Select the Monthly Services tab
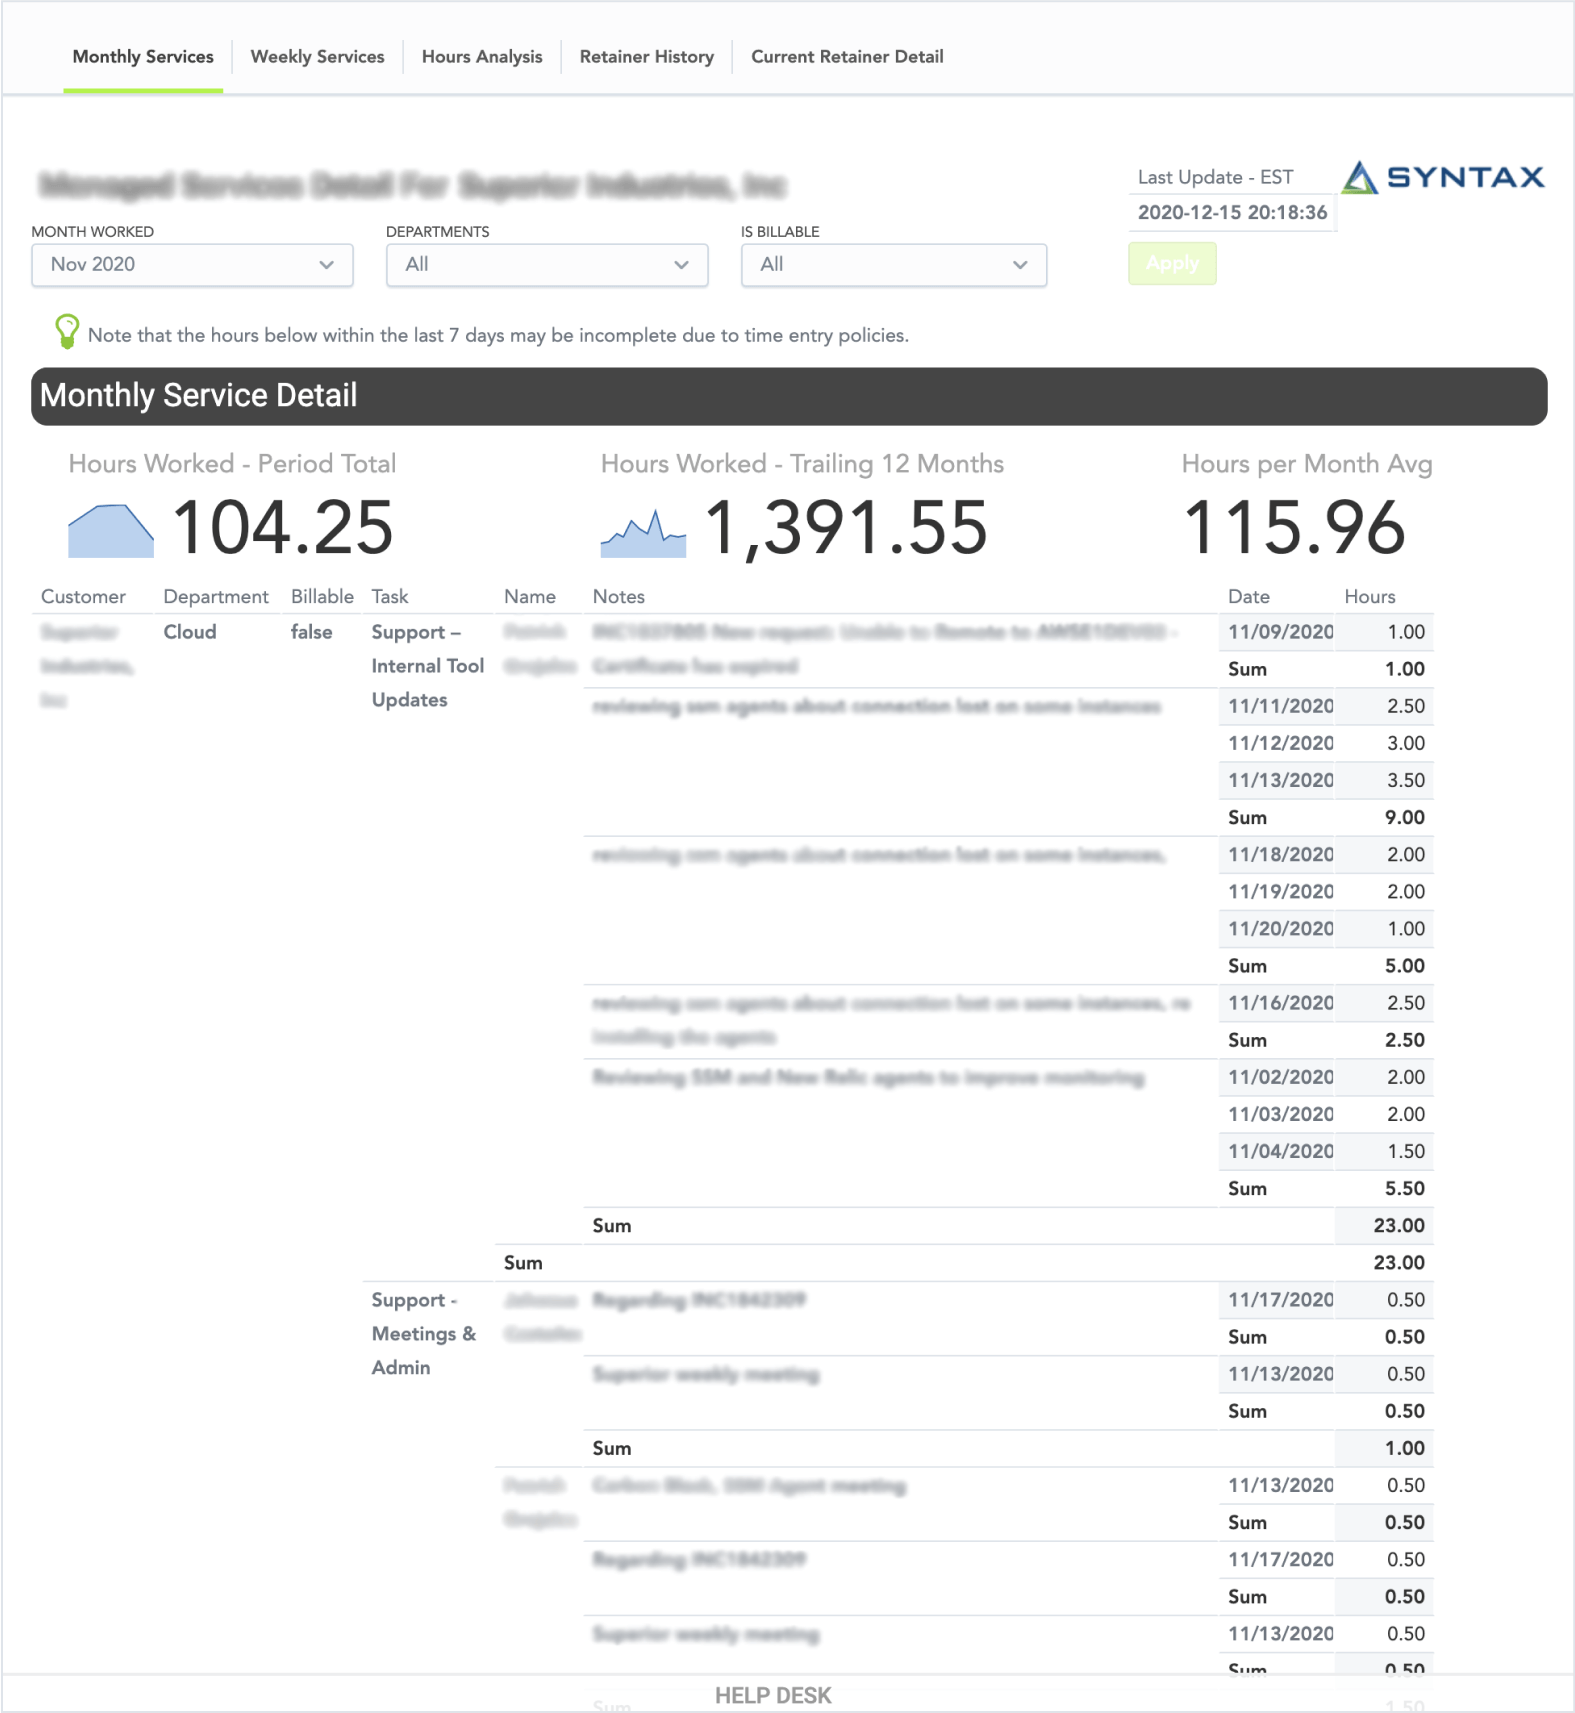 click(143, 57)
